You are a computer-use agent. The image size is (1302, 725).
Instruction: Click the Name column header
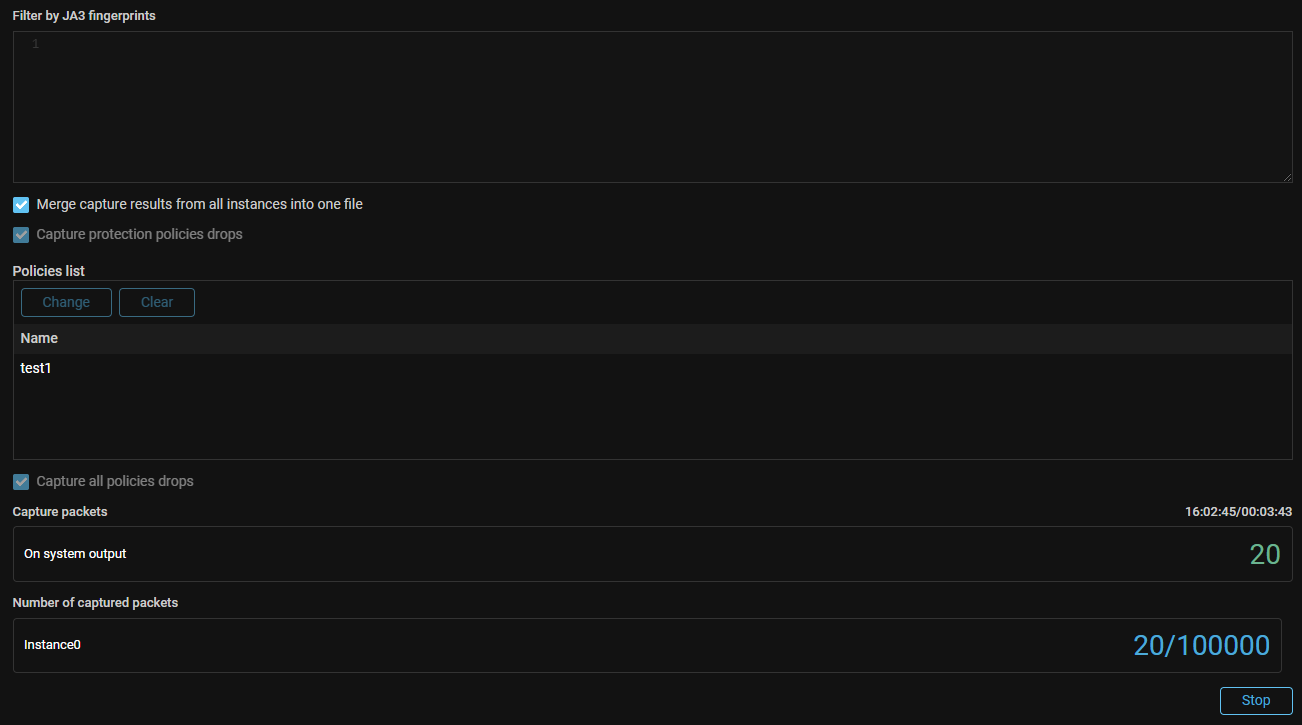click(40, 338)
